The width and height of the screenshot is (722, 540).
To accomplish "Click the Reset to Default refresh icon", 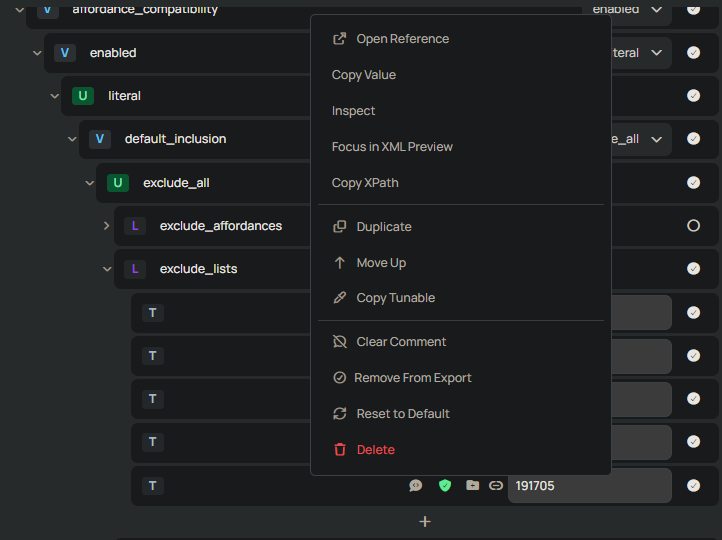I will [x=340, y=414].
